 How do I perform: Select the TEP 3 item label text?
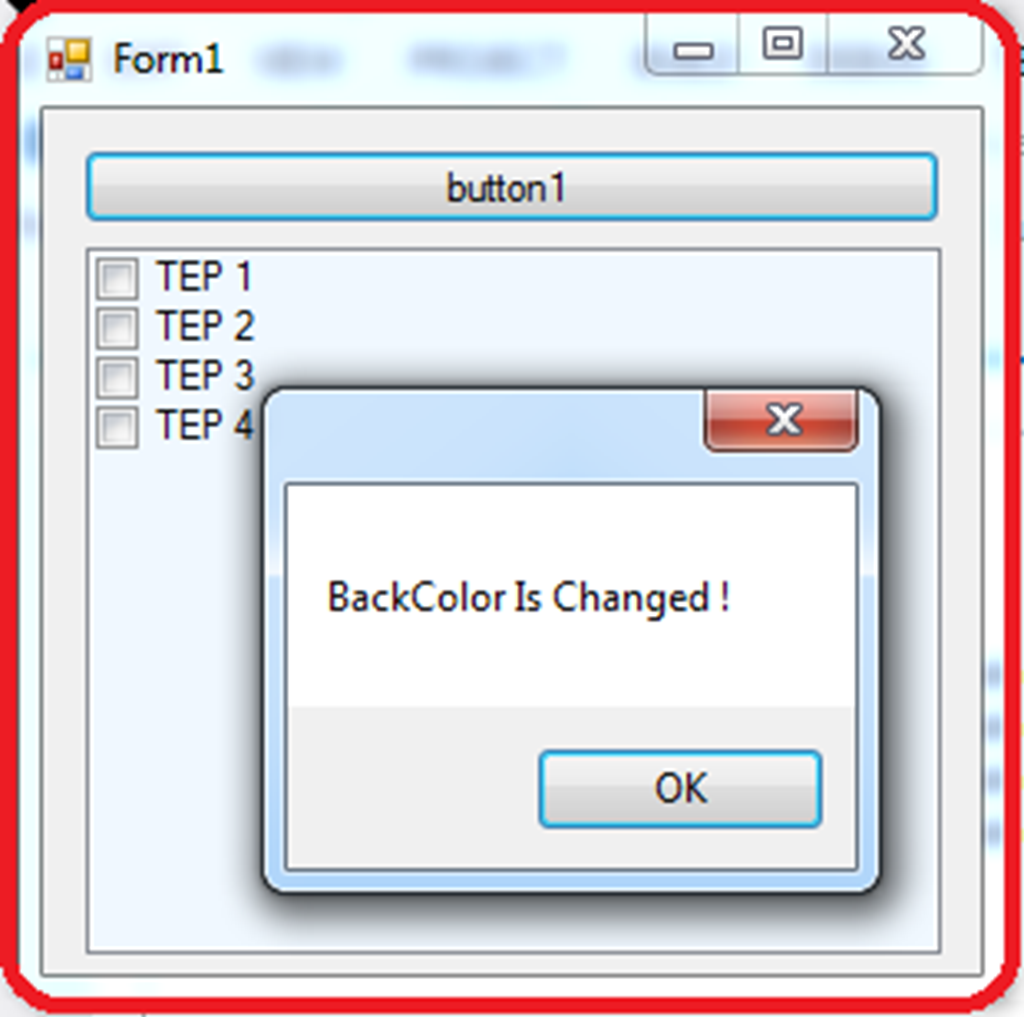204,375
